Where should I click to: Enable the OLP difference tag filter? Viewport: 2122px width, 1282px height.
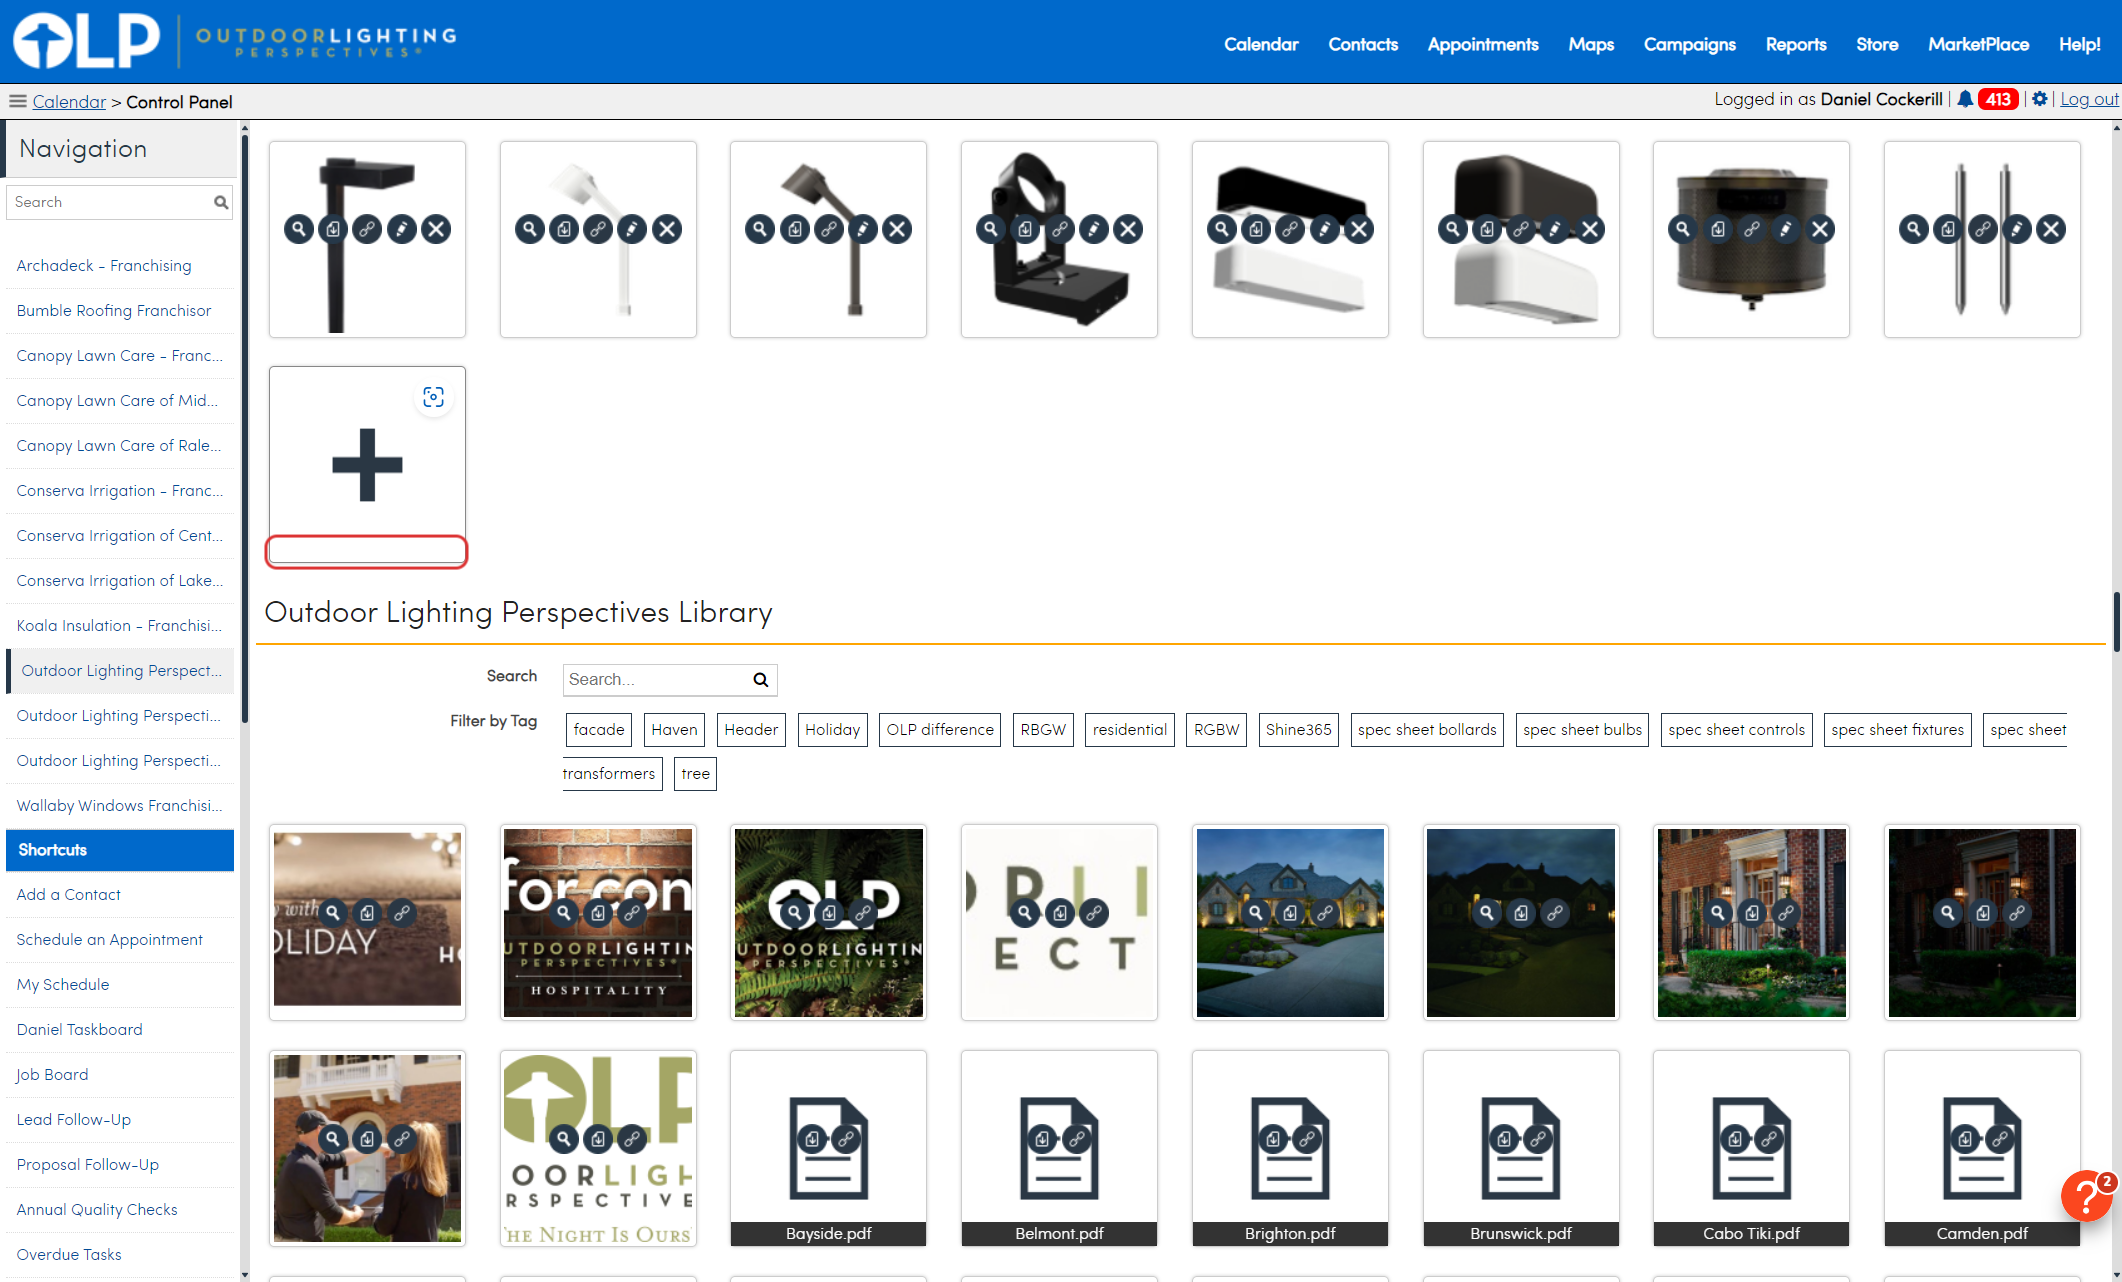tap(940, 730)
